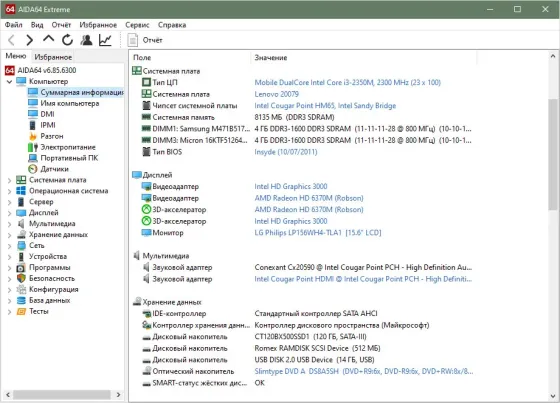Select the SMART-статус жёстких дисков row
Screen dimensions: 560x403
tap(304, 383)
